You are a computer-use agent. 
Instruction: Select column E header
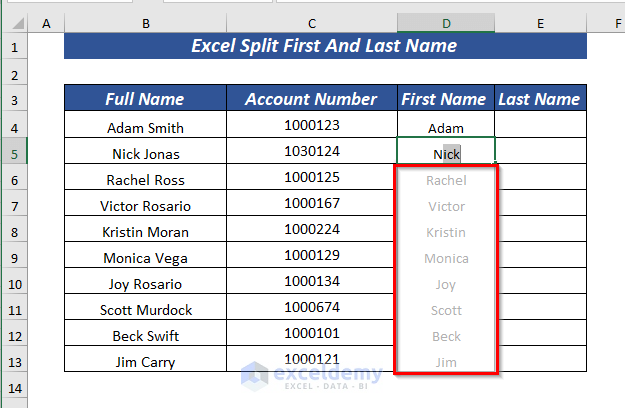pos(540,22)
